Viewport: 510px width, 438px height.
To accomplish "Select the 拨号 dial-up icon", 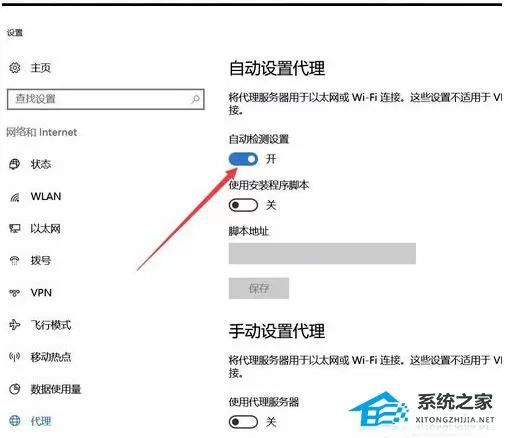I will click(15, 260).
